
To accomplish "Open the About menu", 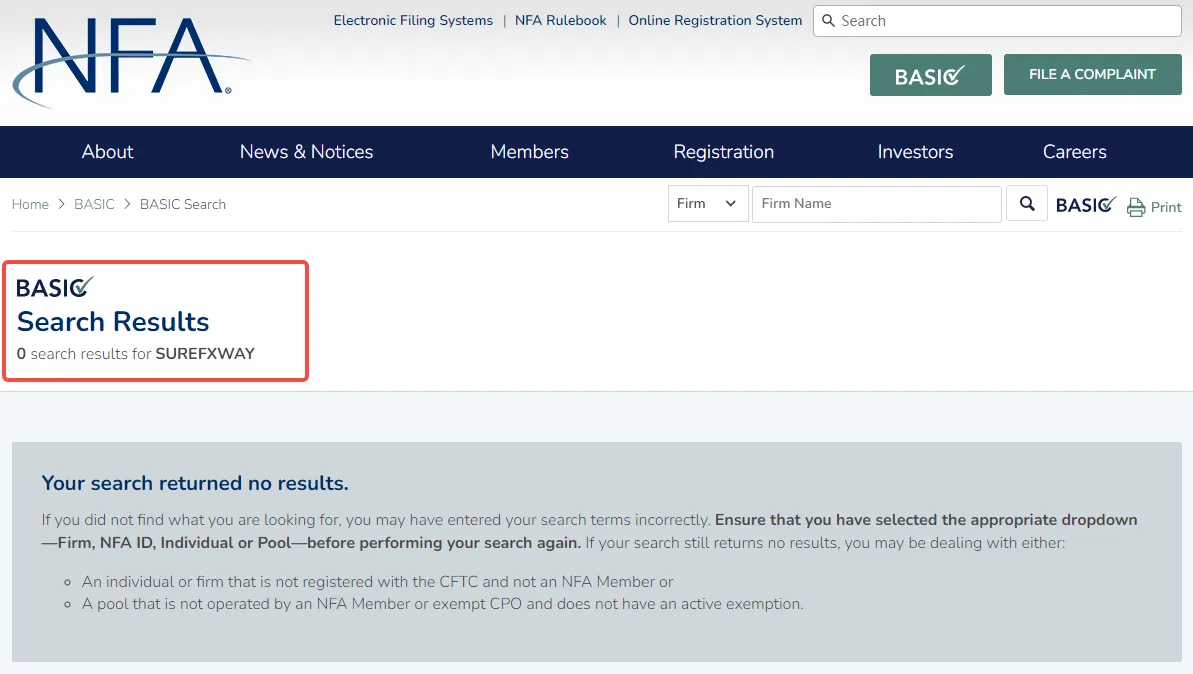I will tap(107, 152).
